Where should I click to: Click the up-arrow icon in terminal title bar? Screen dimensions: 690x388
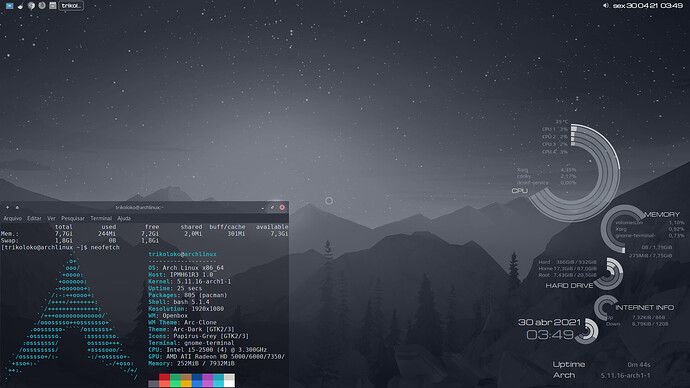pos(17,207)
